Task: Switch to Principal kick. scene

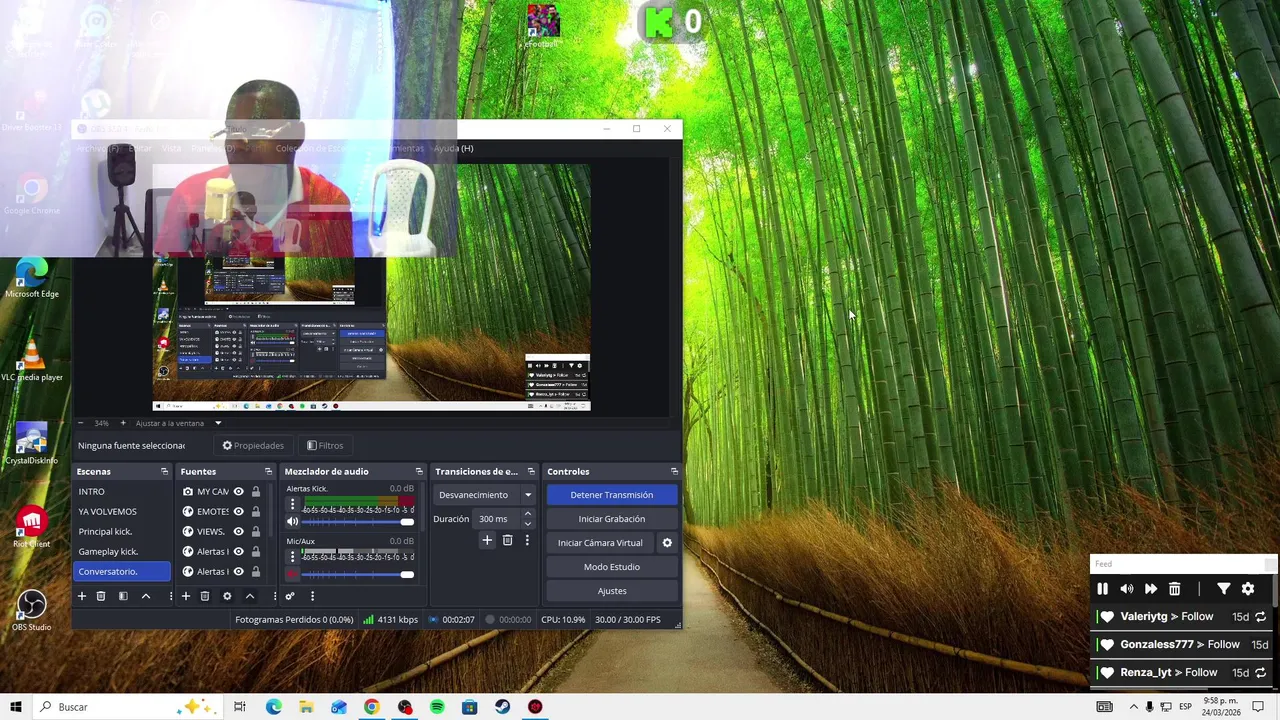Action: [x=123, y=532]
